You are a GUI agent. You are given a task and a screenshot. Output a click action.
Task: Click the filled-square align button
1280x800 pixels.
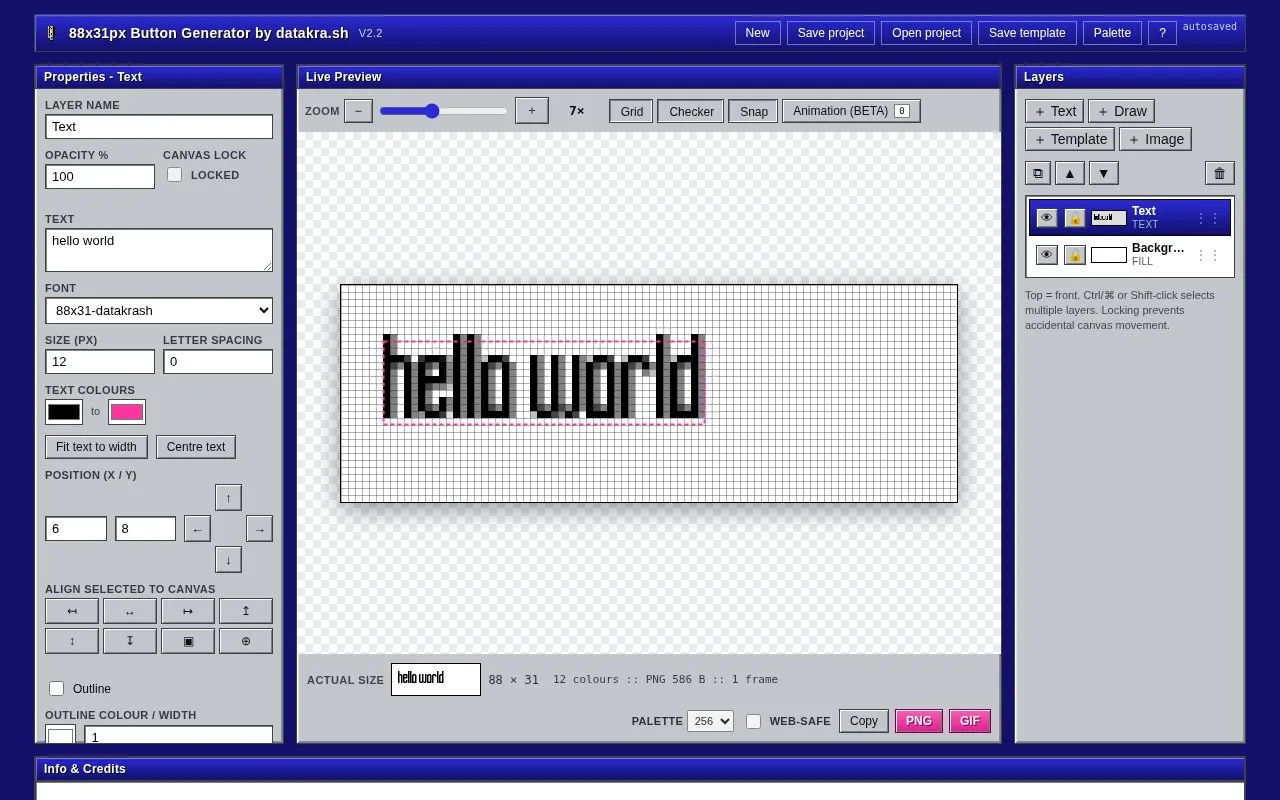(x=188, y=641)
